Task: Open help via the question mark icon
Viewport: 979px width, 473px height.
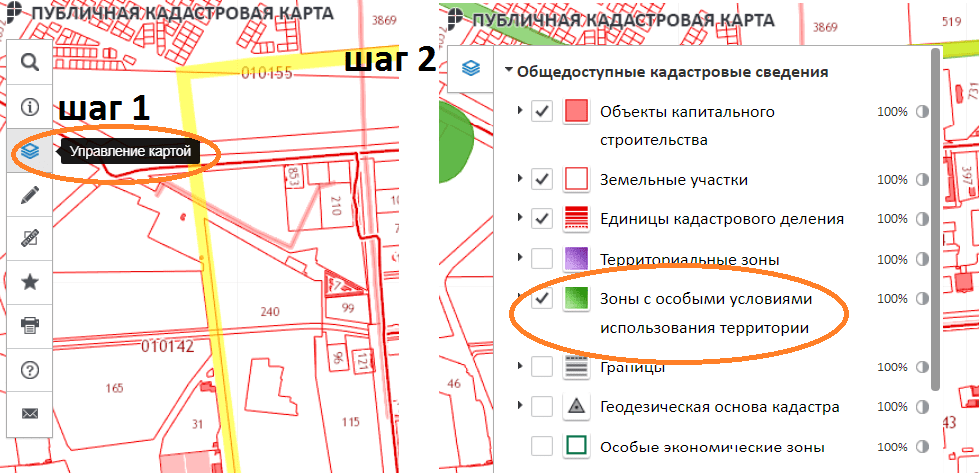Action: click(30, 370)
